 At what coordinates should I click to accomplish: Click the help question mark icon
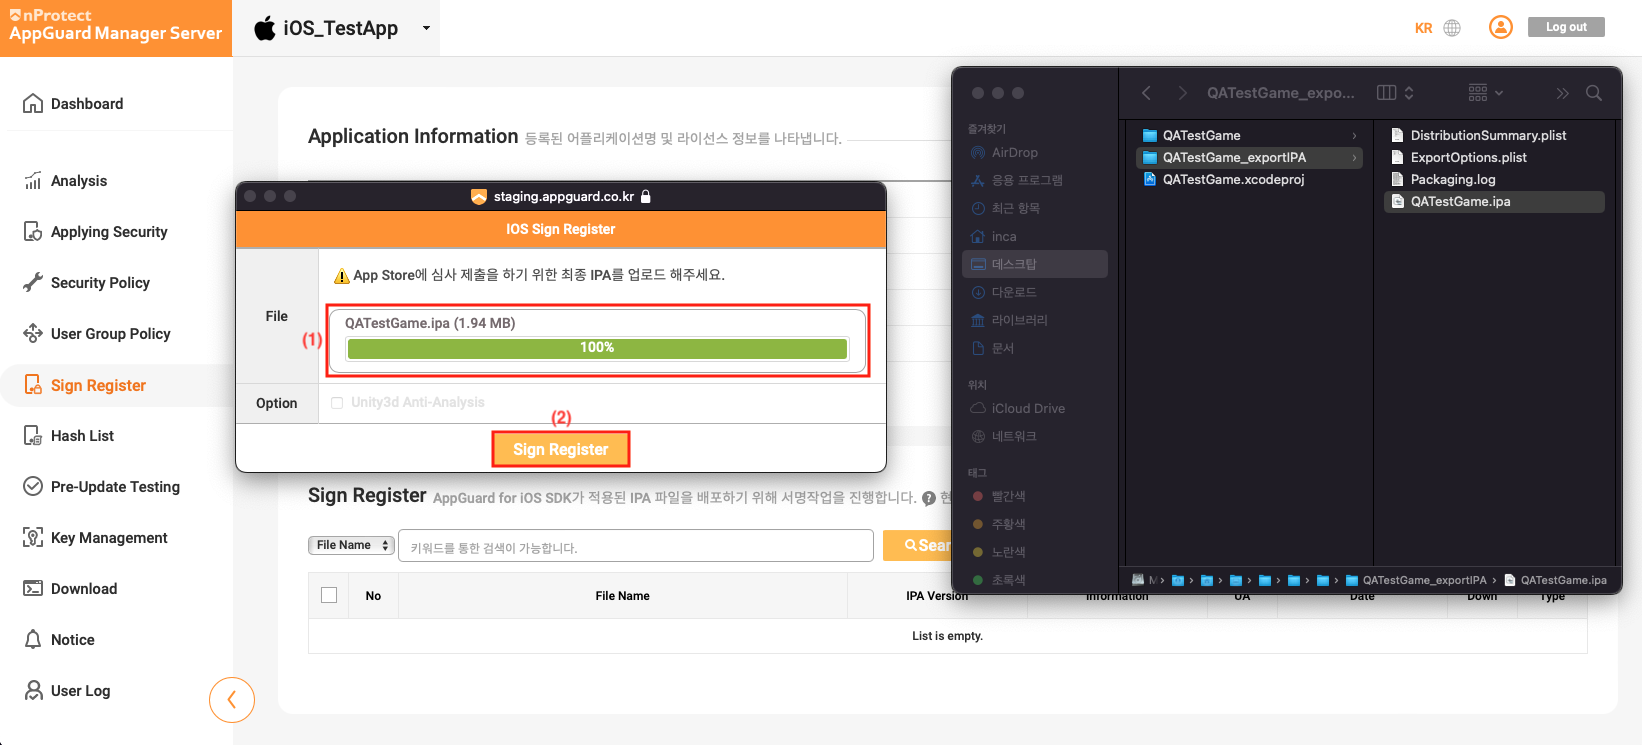(929, 498)
